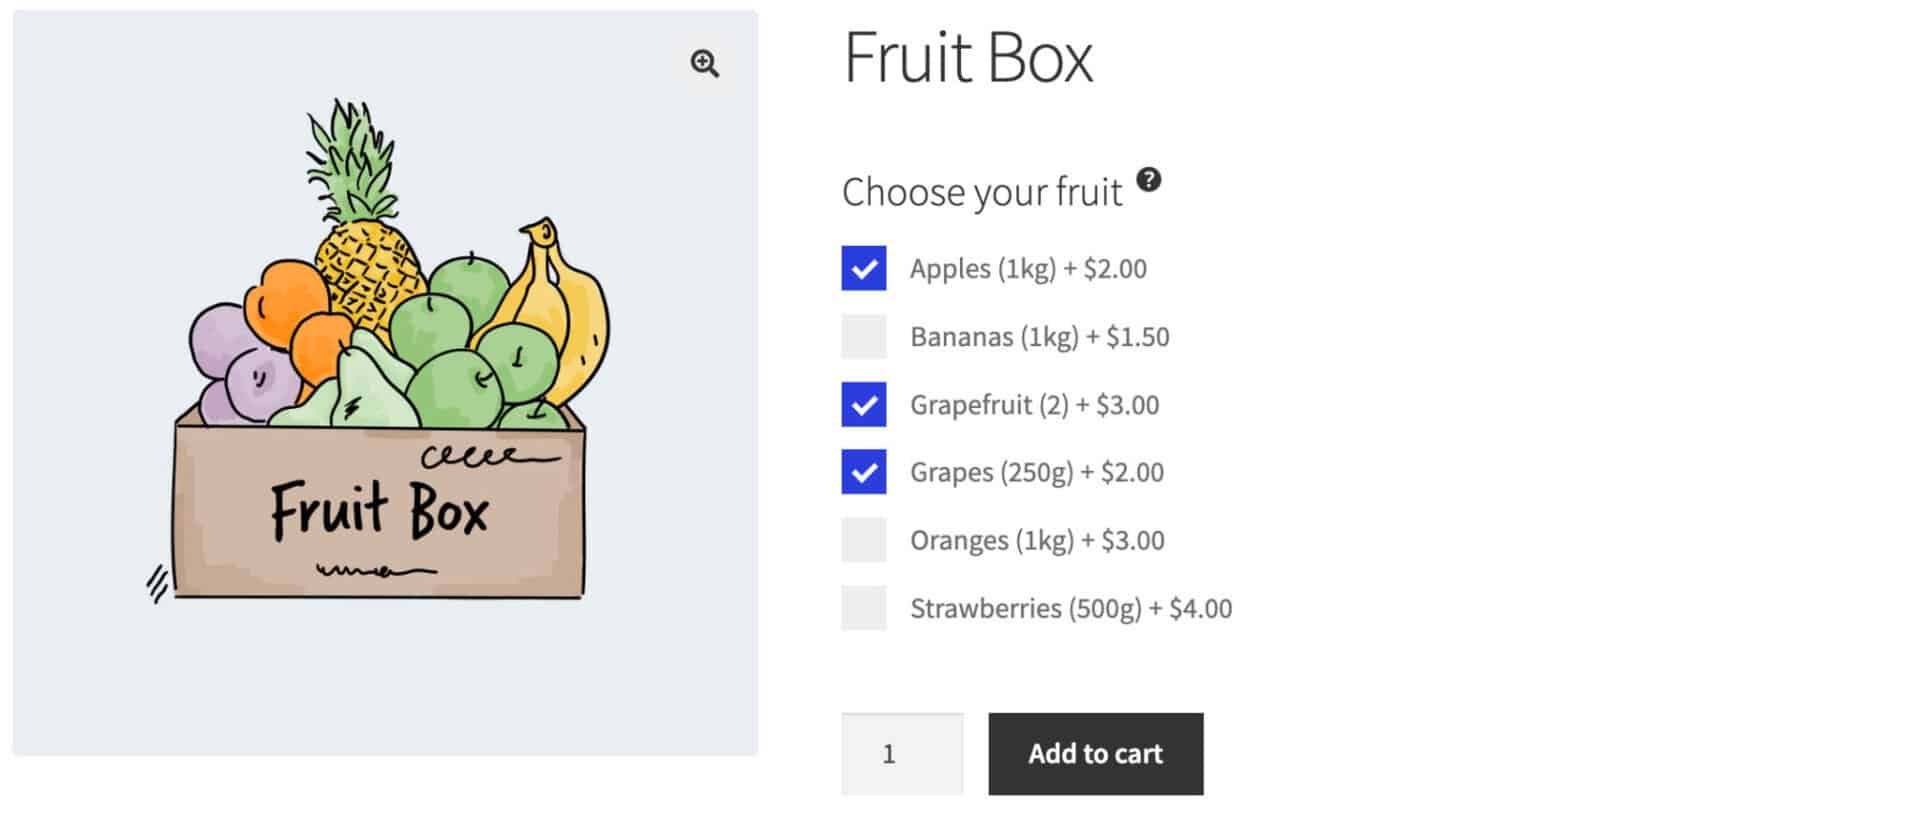Click the Strawberries (500g) + $4.00 label

[x=1070, y=609]
